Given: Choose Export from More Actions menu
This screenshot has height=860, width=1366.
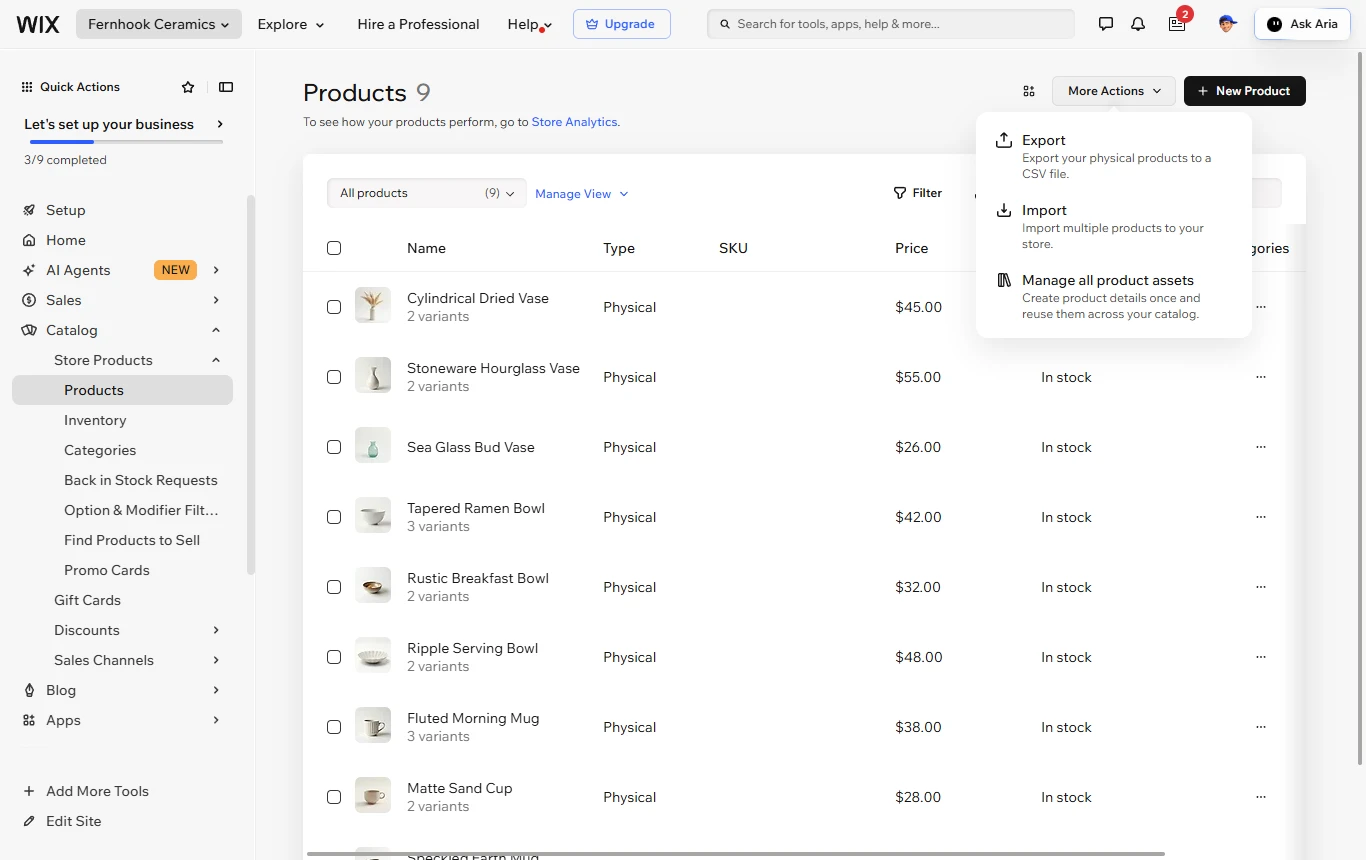Looking at the screenshot, I should (1114, 156).
